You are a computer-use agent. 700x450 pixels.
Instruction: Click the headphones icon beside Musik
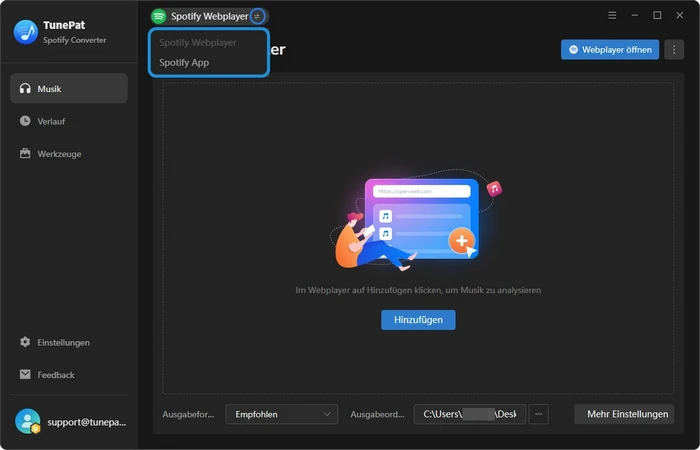25,88
